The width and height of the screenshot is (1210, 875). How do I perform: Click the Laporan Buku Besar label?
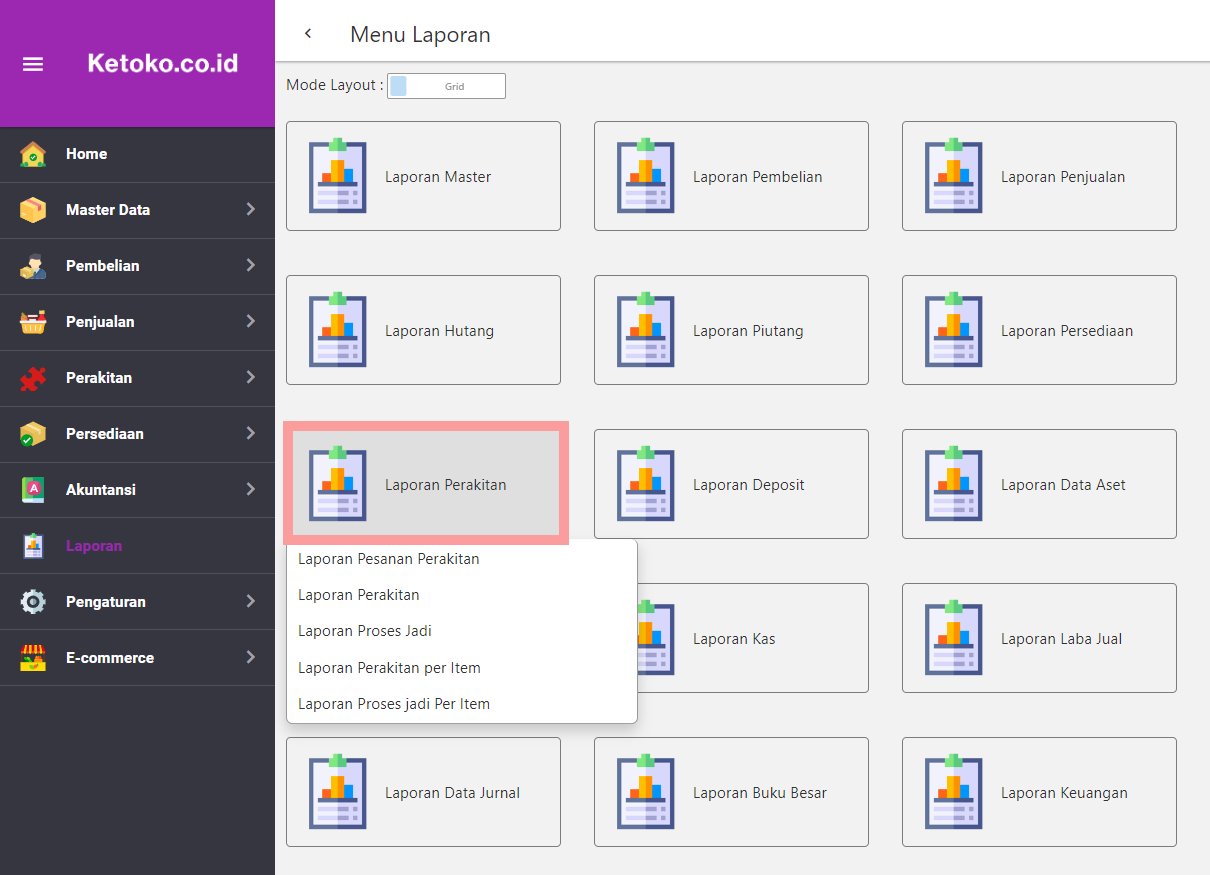coord(760,793)
